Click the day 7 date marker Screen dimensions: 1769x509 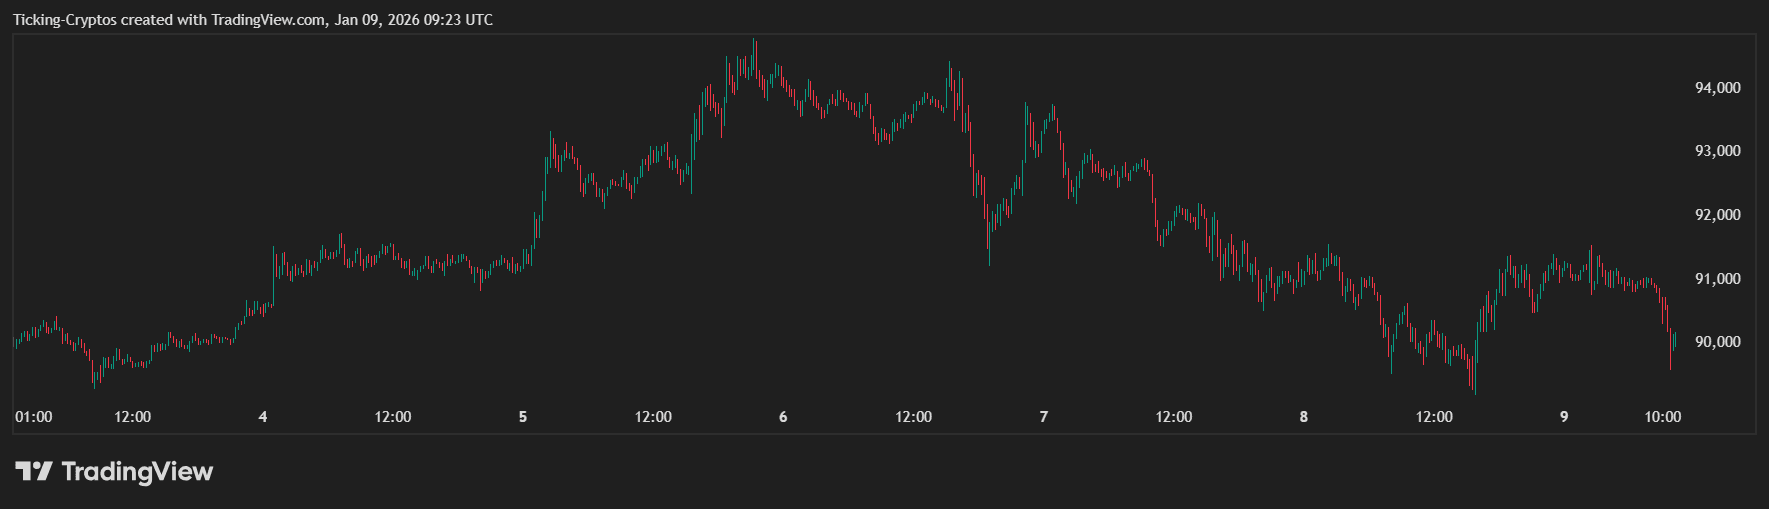(1044, 417)
